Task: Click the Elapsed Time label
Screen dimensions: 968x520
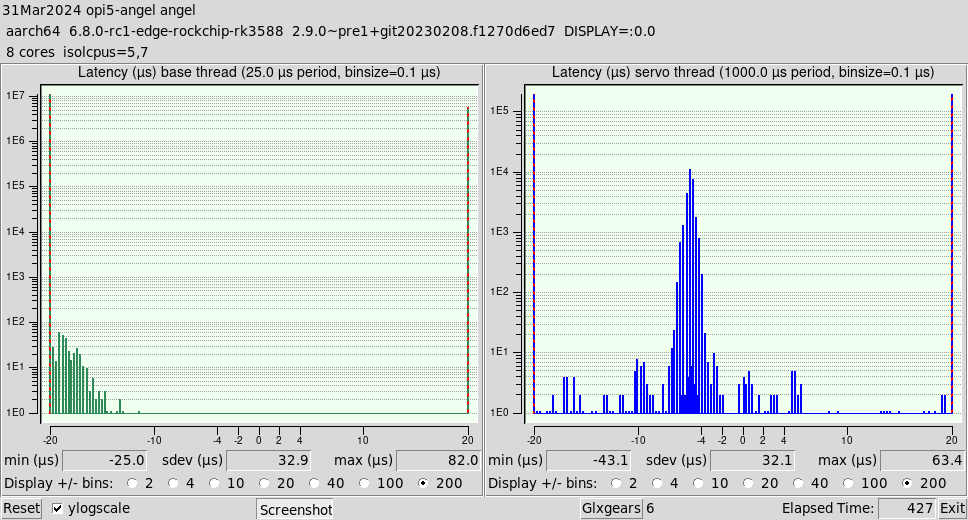Action: (x=828, y=508)
